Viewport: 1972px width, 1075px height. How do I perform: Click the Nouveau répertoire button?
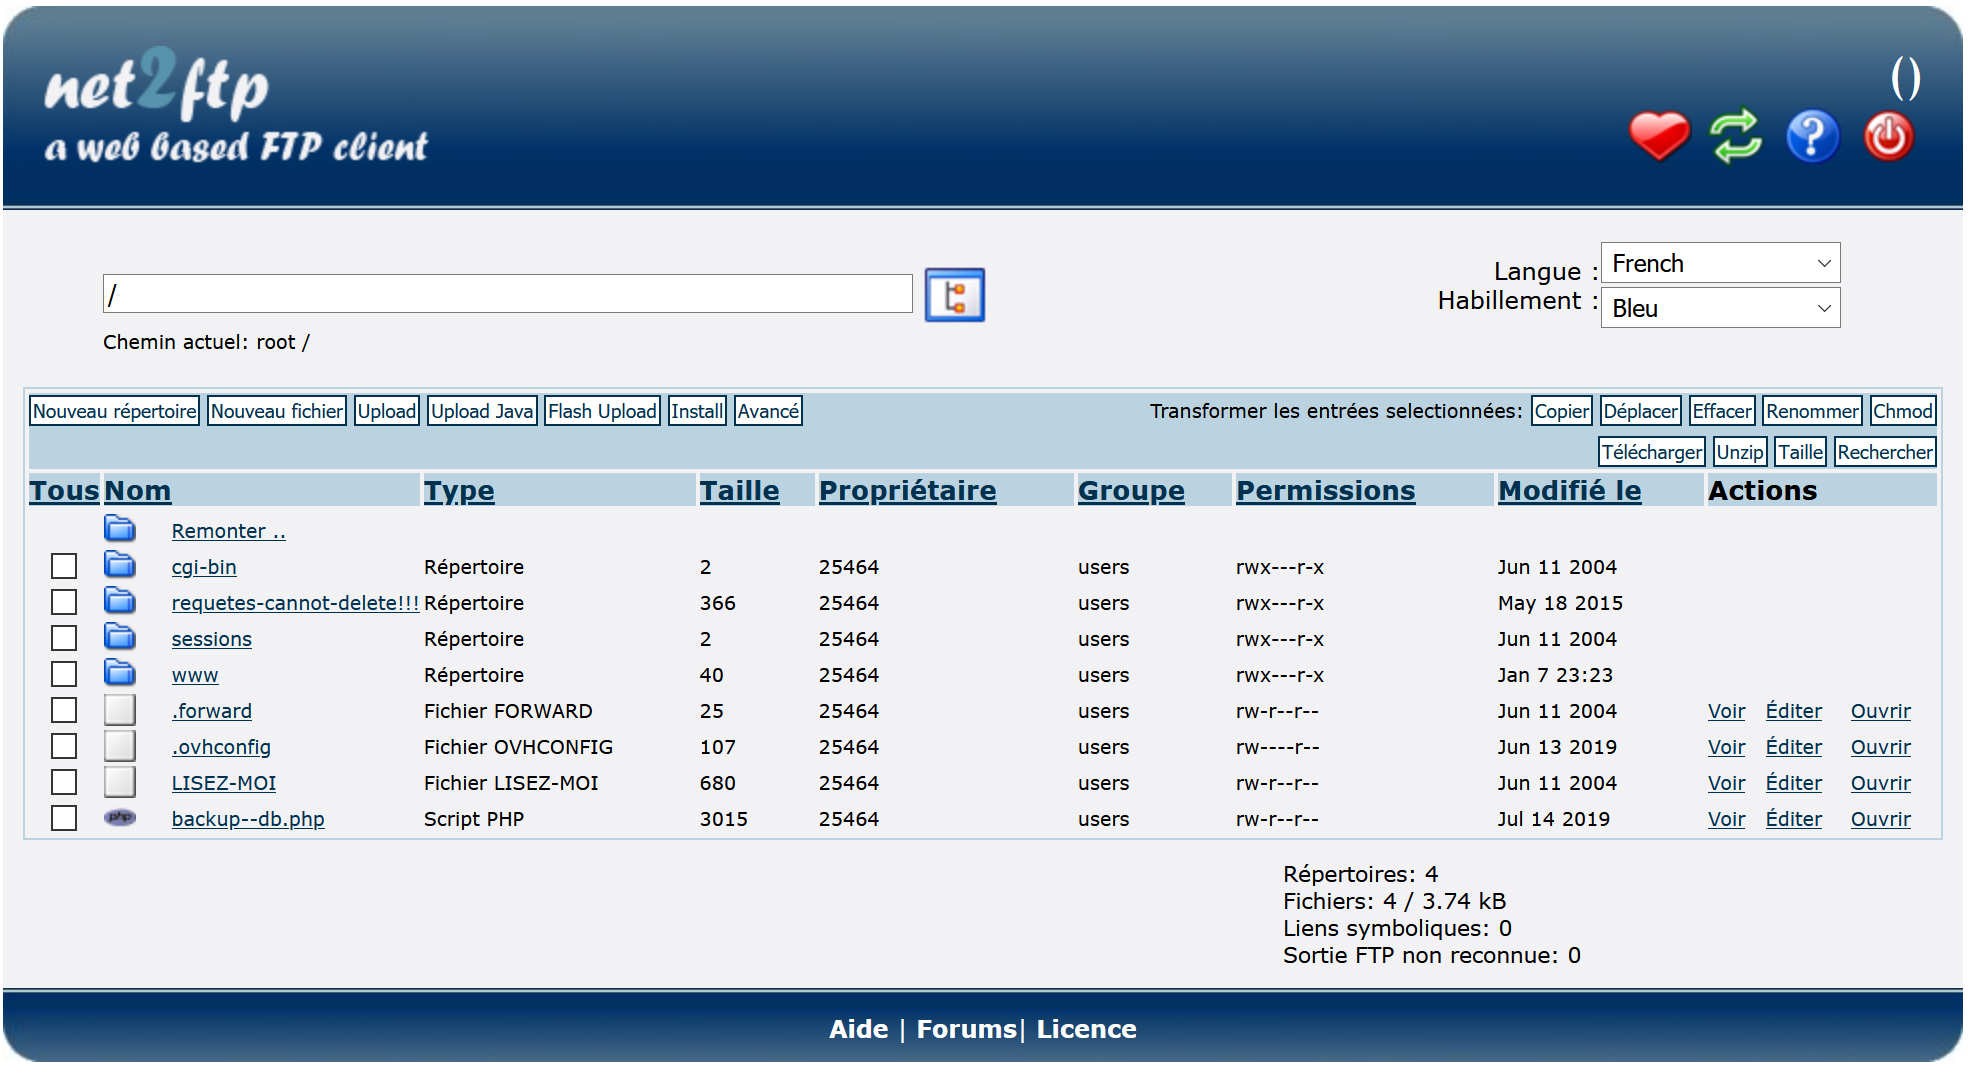click(x=115, y=411)
